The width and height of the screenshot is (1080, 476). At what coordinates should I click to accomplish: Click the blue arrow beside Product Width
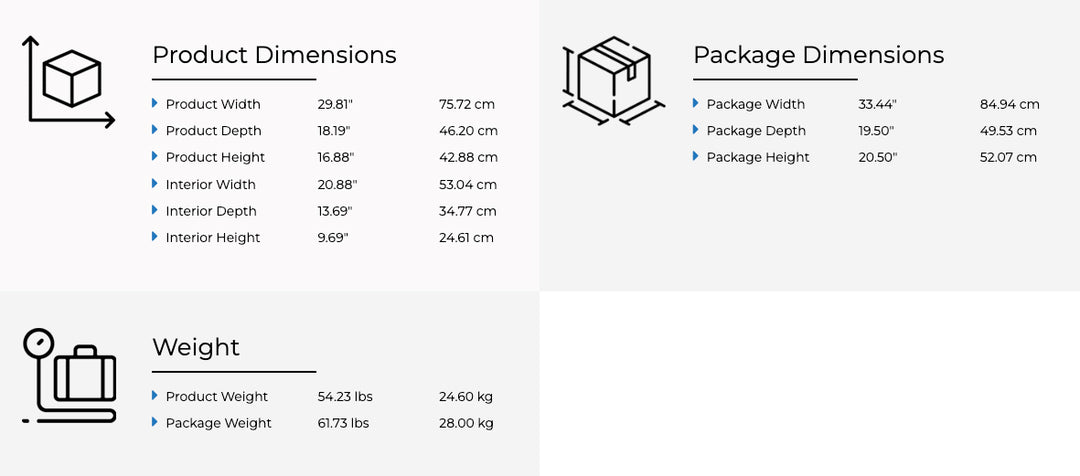(x=155, y=103)
